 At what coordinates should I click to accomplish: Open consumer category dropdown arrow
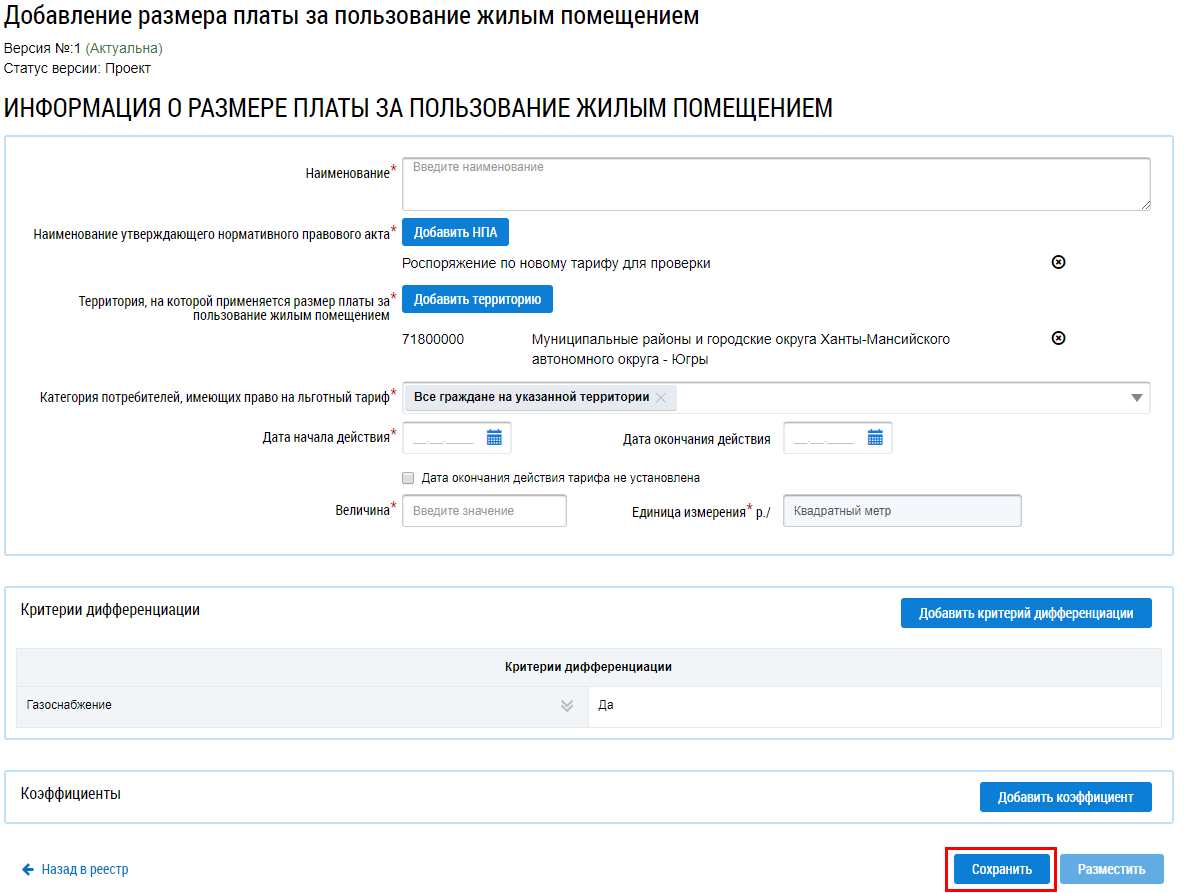pos(1136,397)
